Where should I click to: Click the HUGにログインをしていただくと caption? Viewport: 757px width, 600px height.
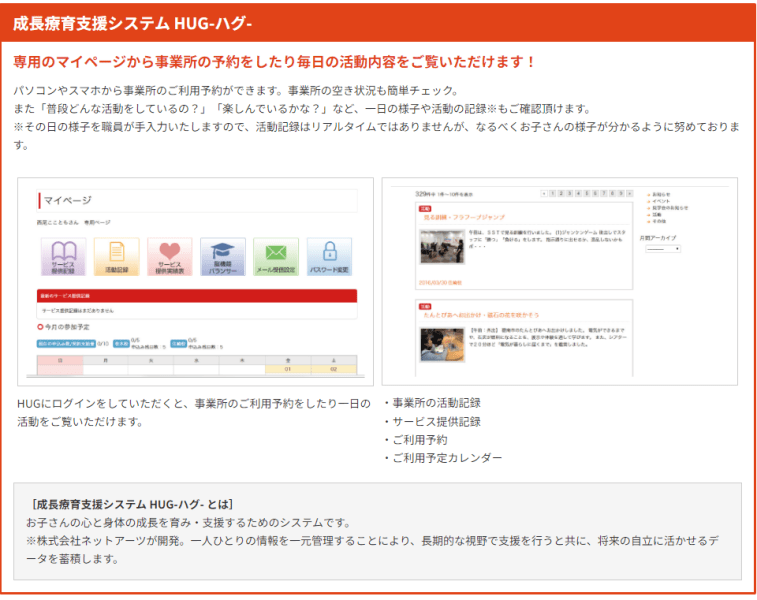[194, 413]
